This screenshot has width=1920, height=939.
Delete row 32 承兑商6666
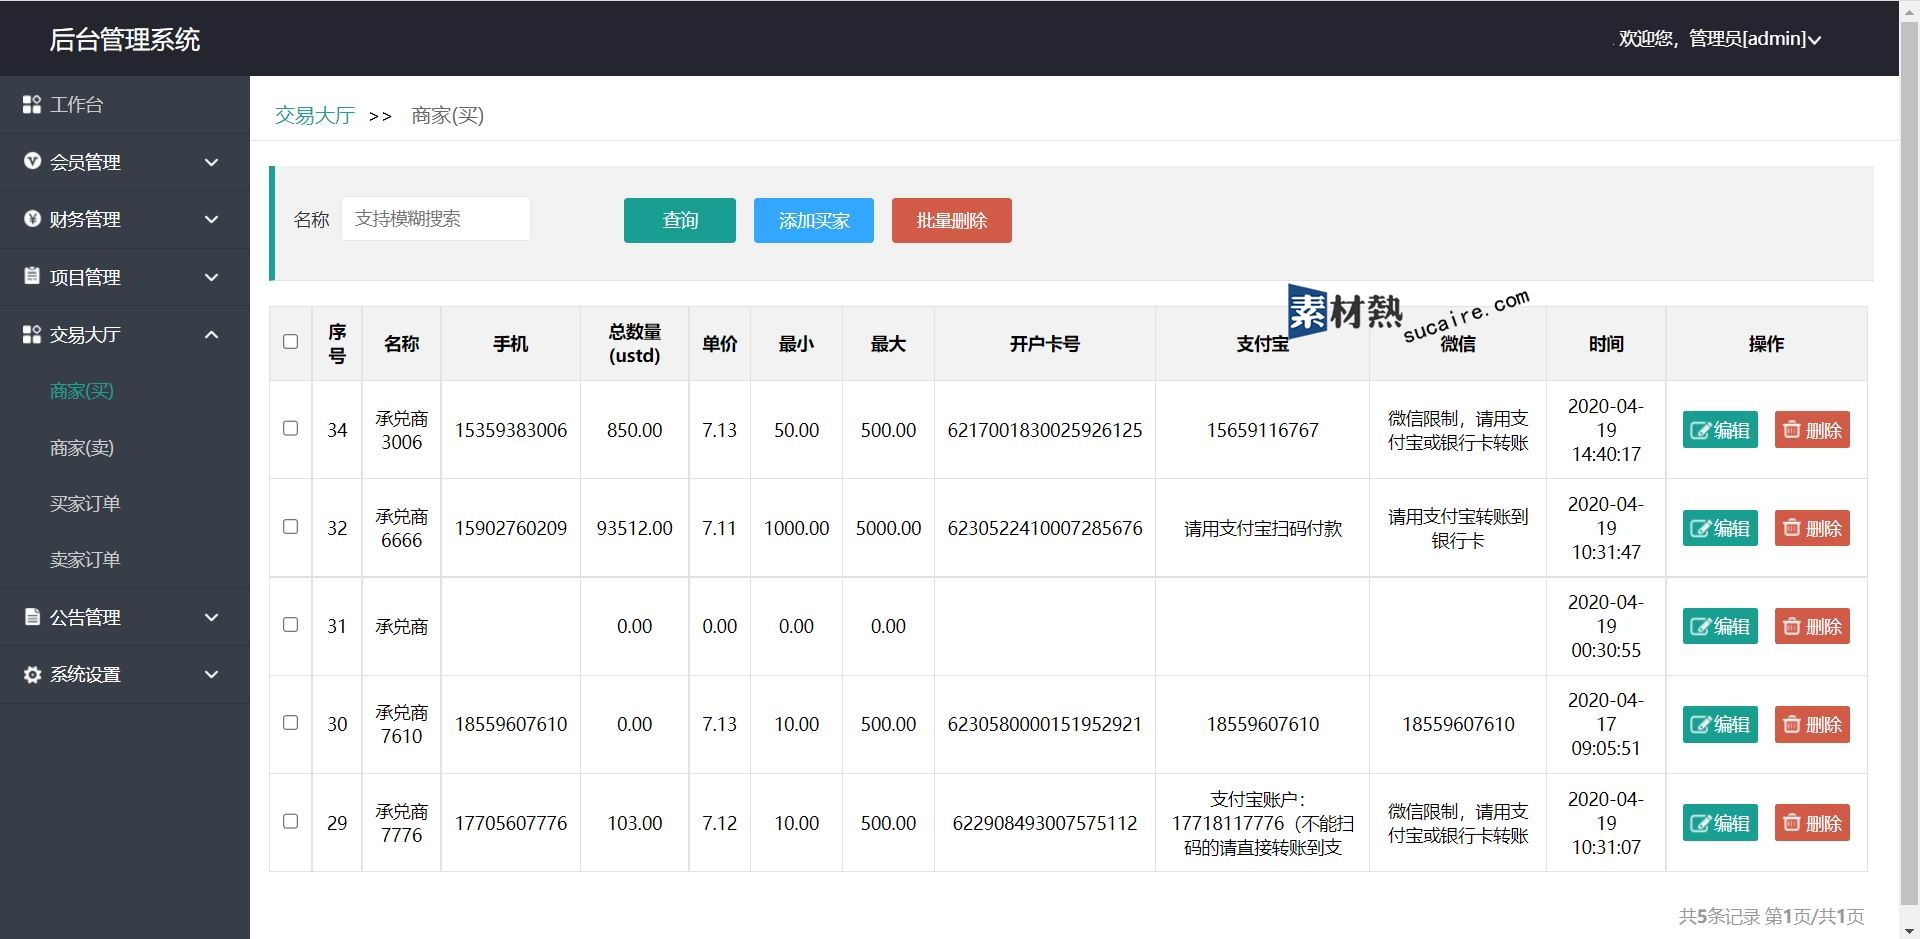pyautogui.click(x=1812, y=528)
